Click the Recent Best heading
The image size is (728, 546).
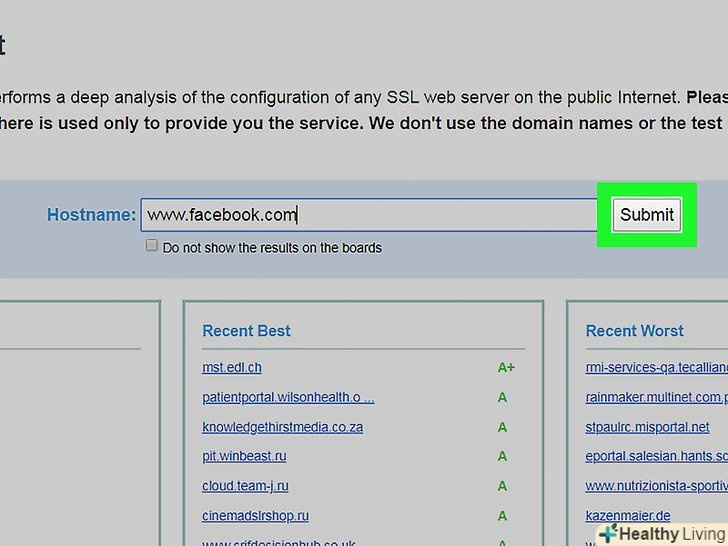coord(247,331)
